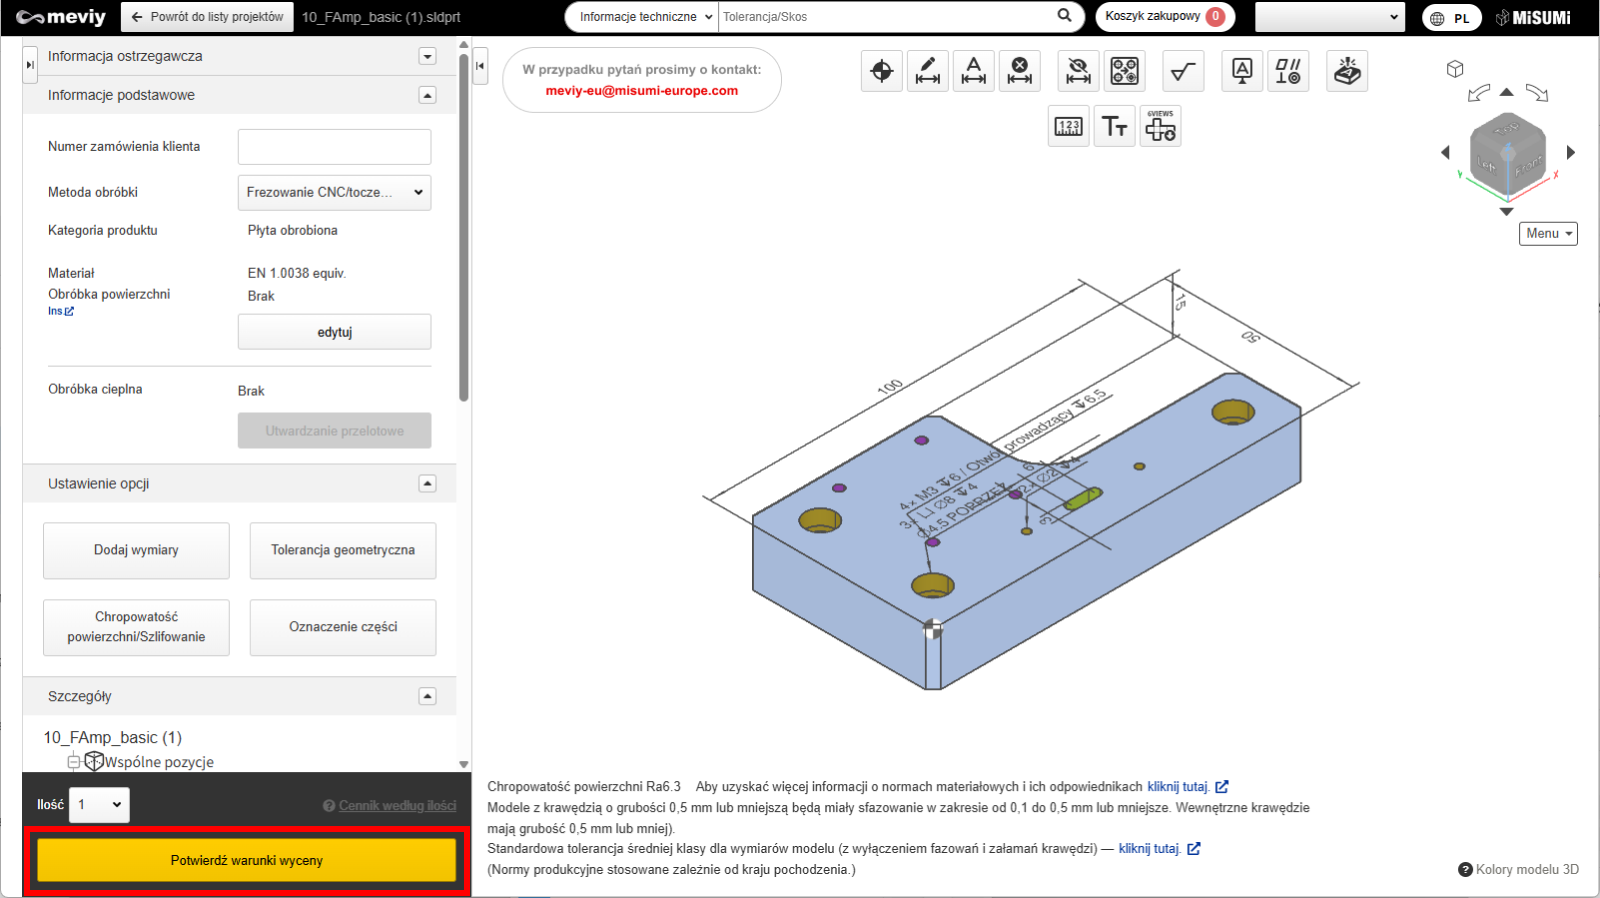The image size is (1600, 898).
Task: Click the 6VIEWS download icon
Action: [x=1160, y=127]
